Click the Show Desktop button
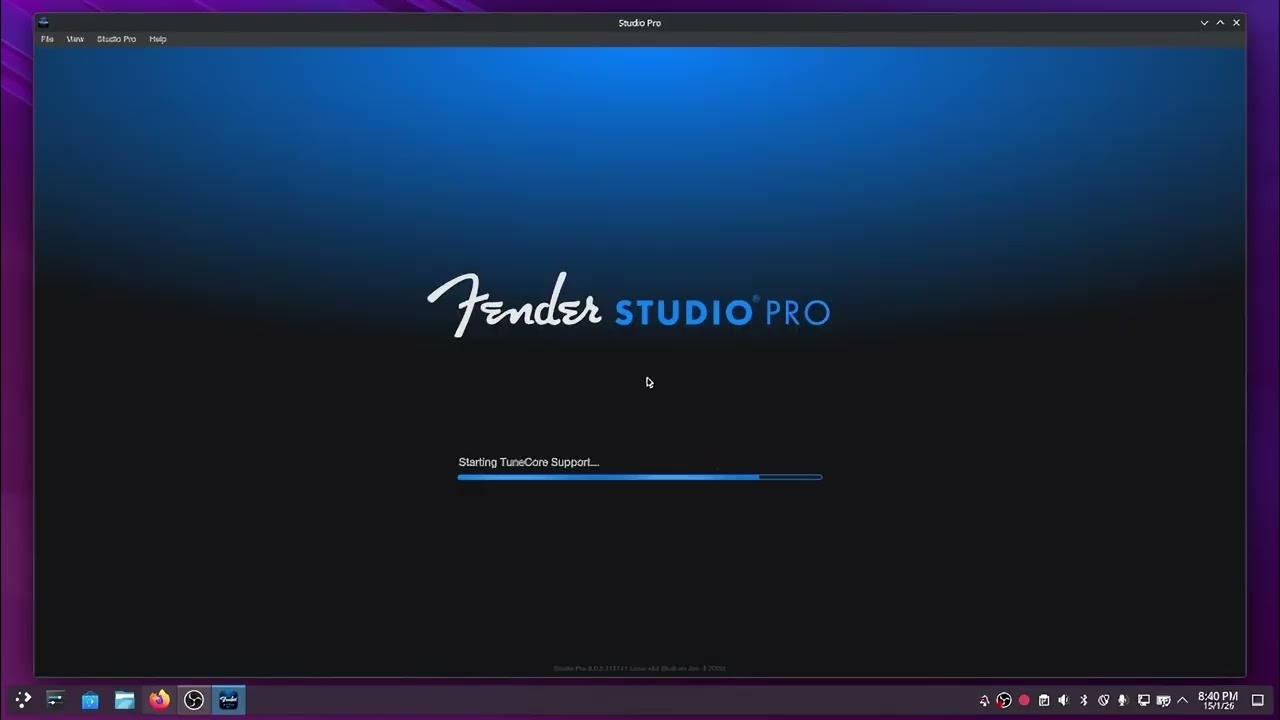 (x=1258, y=700)
